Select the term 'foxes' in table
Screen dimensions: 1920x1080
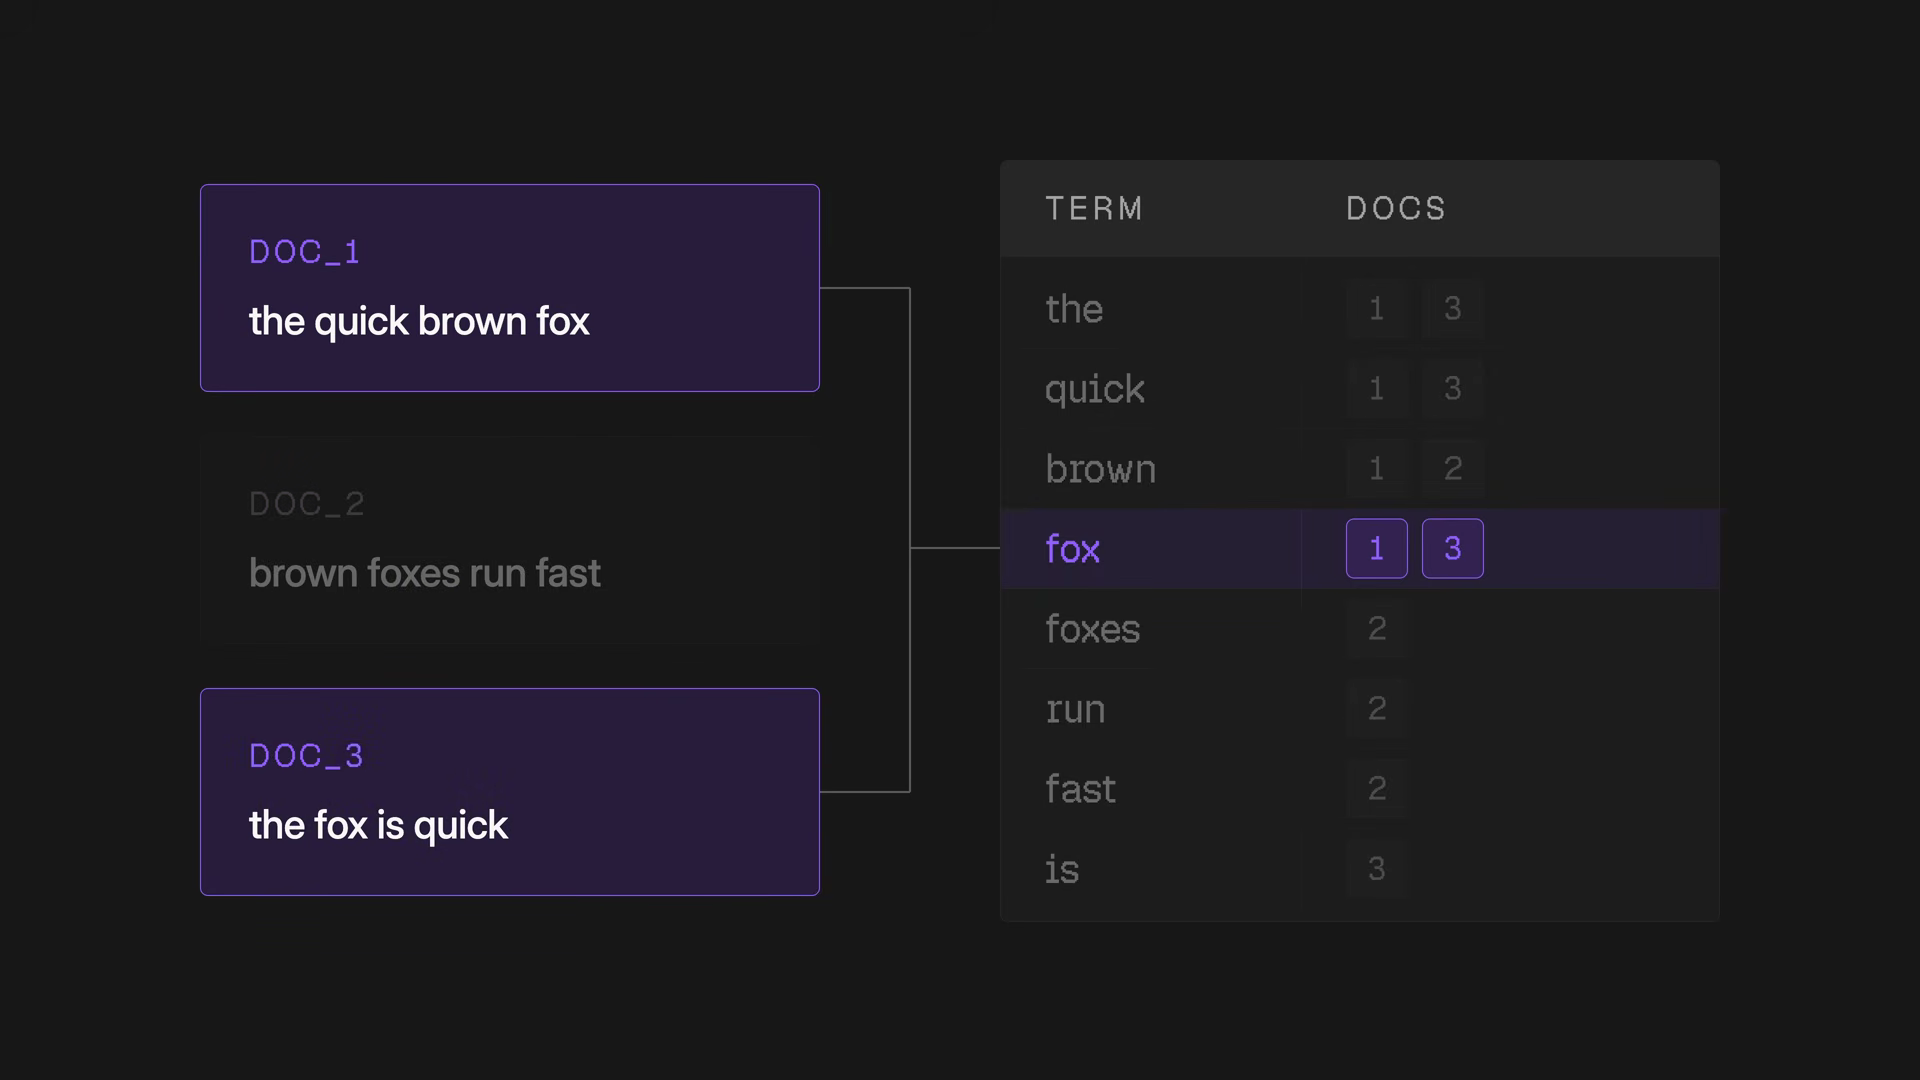(1093, 629)
